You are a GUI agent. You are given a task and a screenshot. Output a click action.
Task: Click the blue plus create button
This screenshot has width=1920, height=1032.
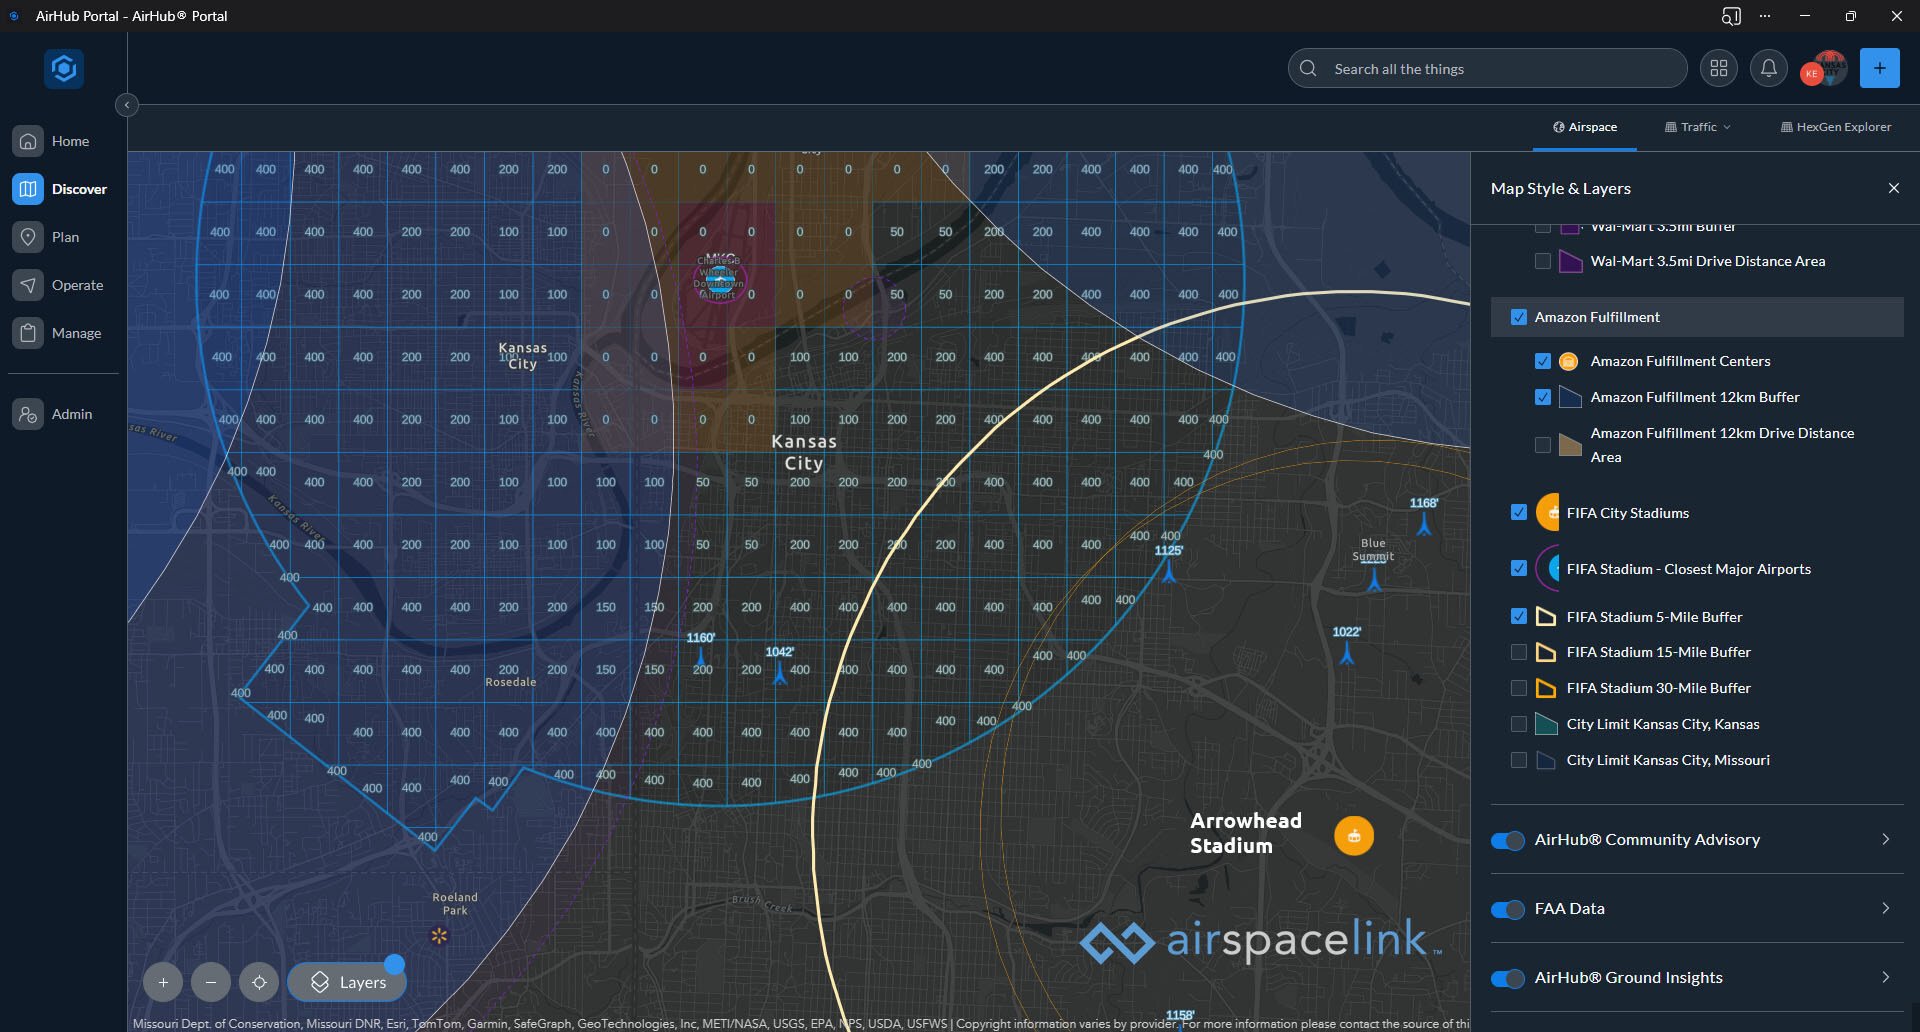coord(1880,68)
